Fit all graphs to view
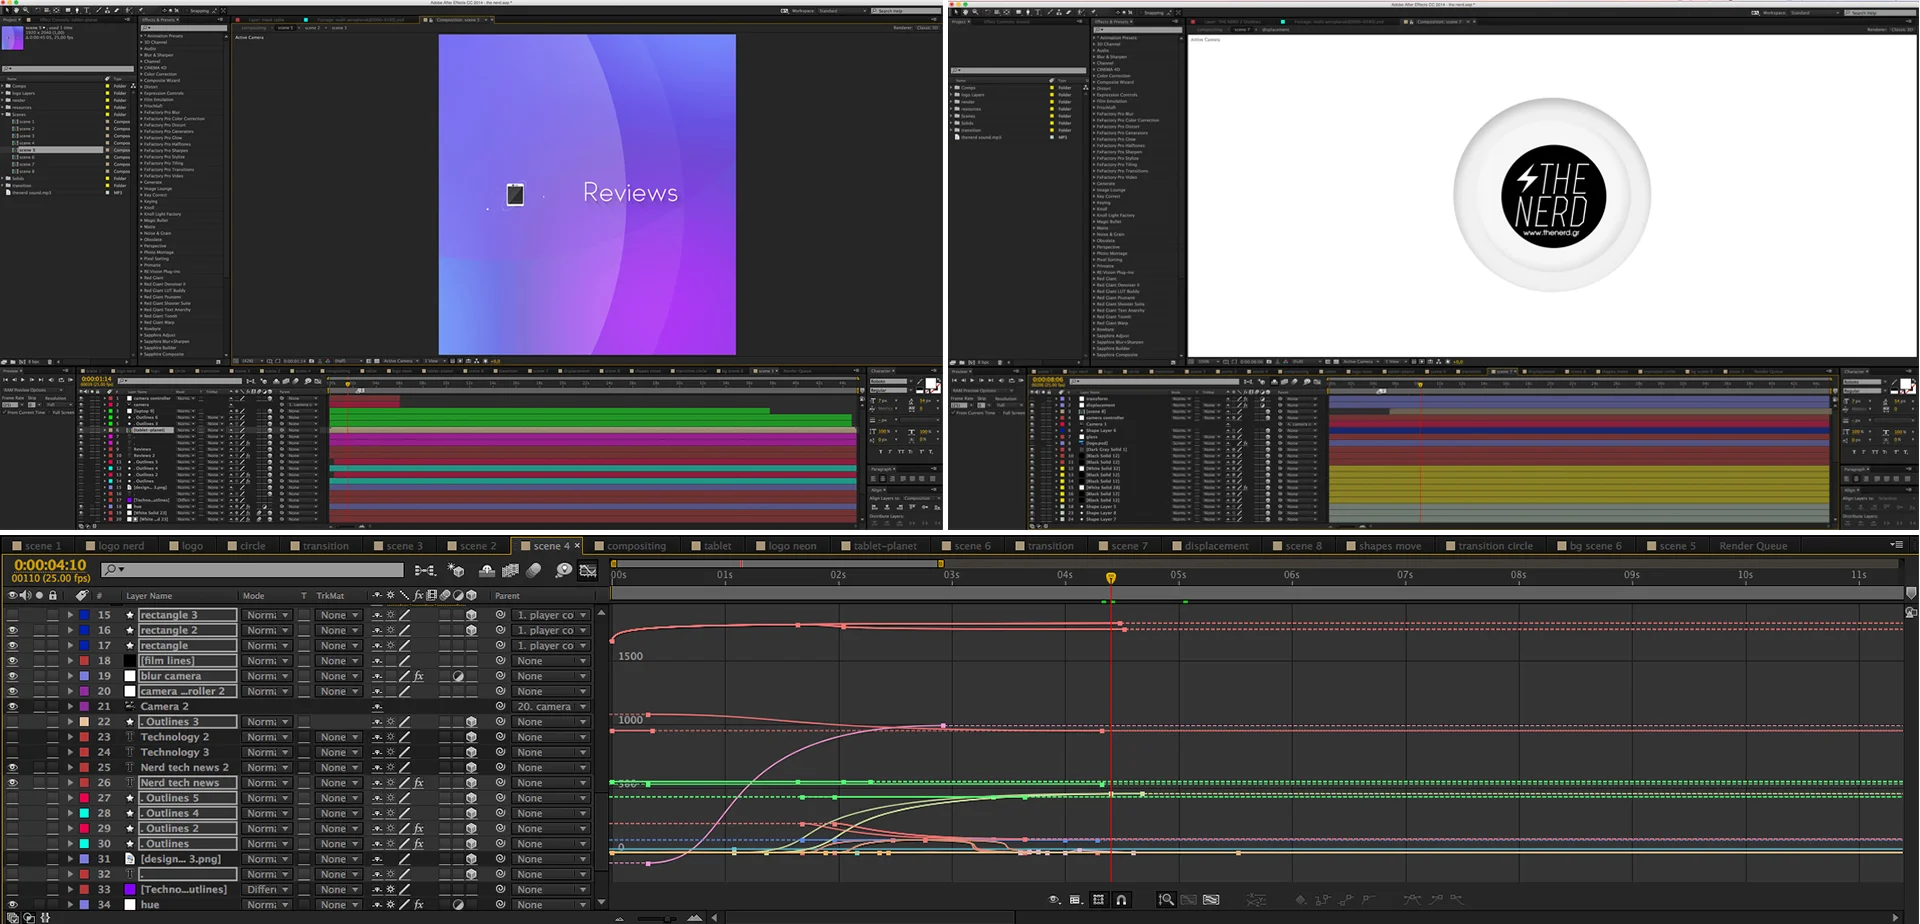The image size is (1920, 924). pos(1211,900)
